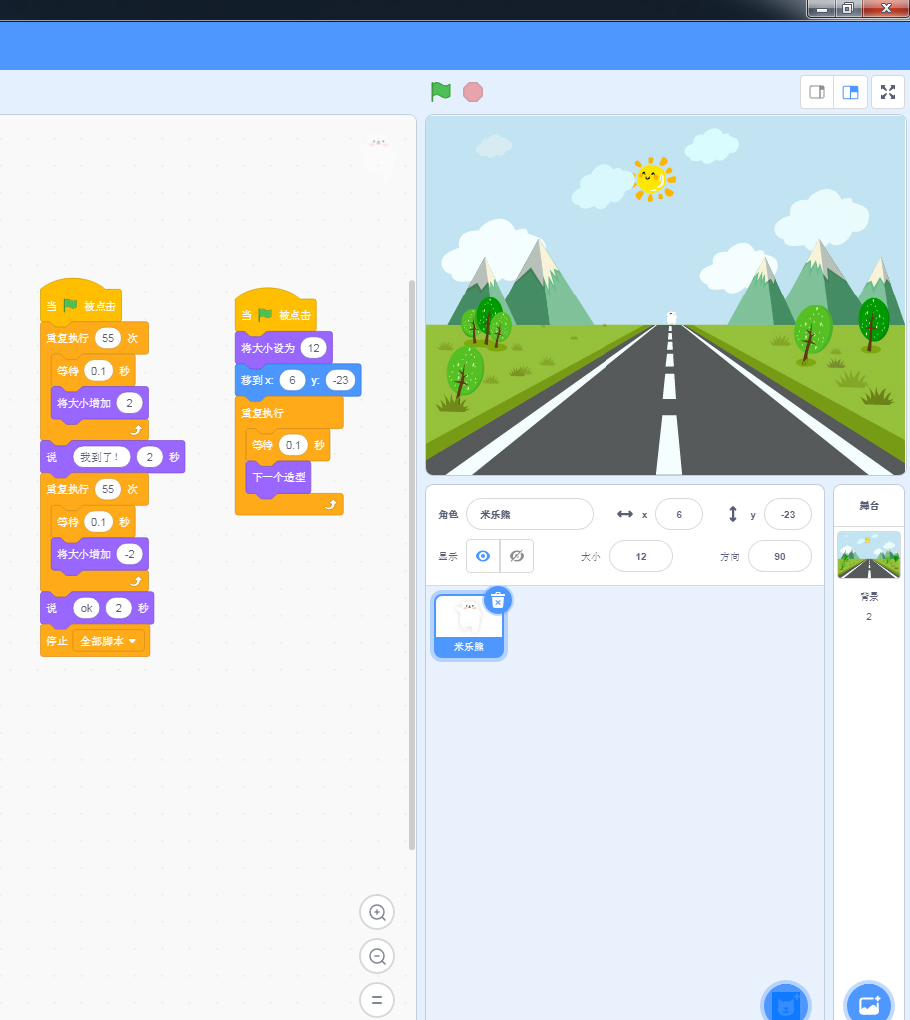This screenshot has height=1020, width=910.
Task: Hide the sprite using the crossed-eye icon
Action: (x=516, y=556)
